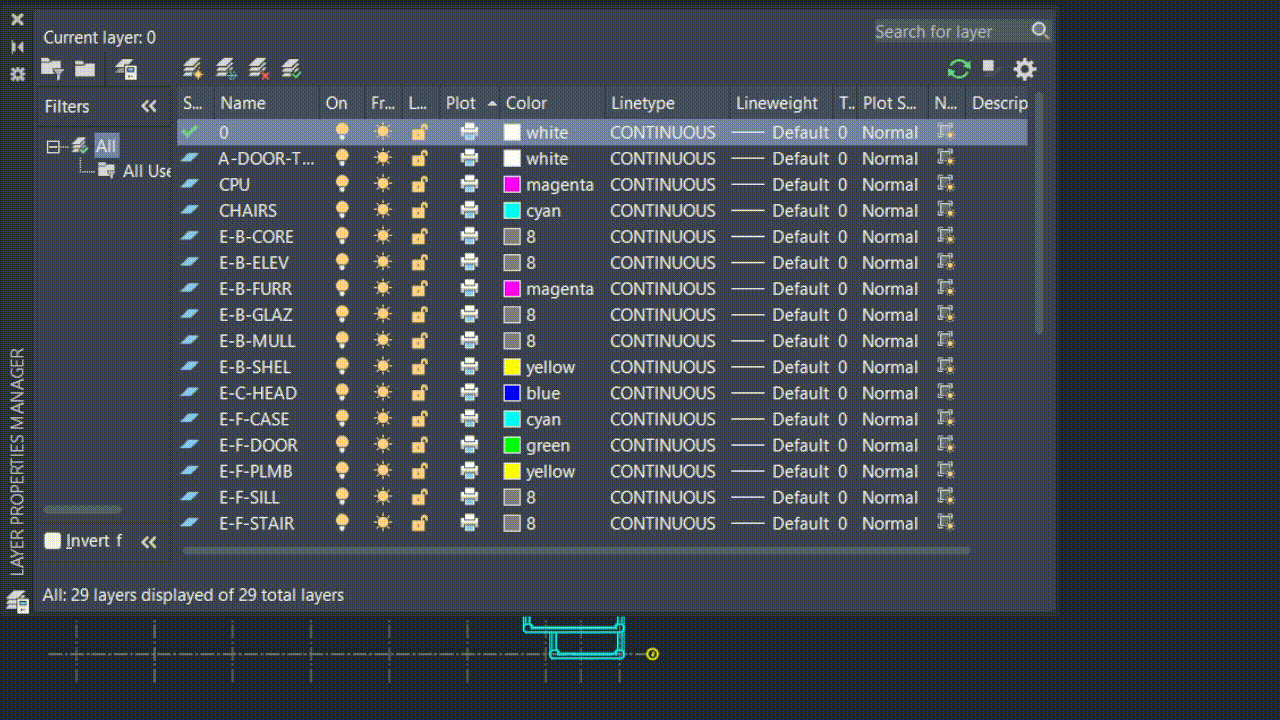Open layer settings gear
This screenshot has height=720, width=1280.
tap(1025, 69)
